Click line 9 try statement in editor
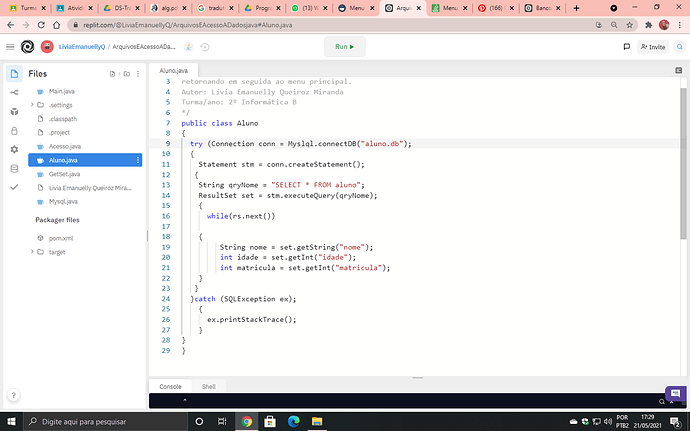 [301, 144]
